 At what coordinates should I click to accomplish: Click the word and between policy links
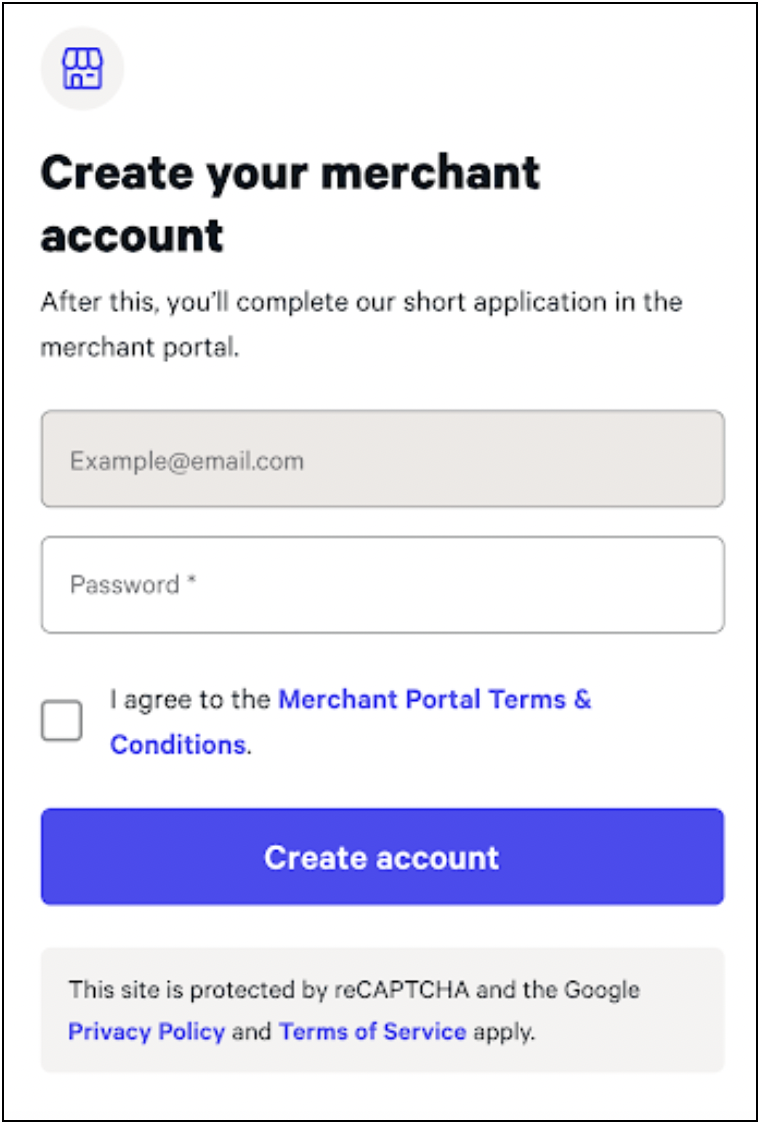pyautogui.click(x=251, y=1032)
